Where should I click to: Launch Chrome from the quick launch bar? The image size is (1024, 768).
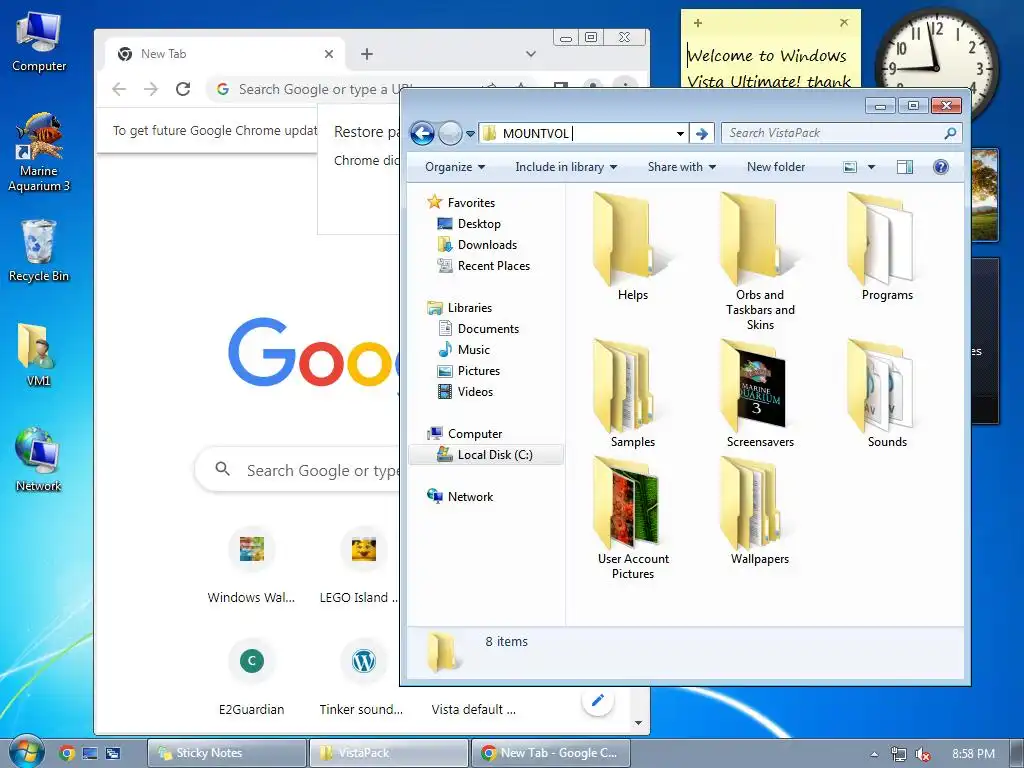pos(67,754)
